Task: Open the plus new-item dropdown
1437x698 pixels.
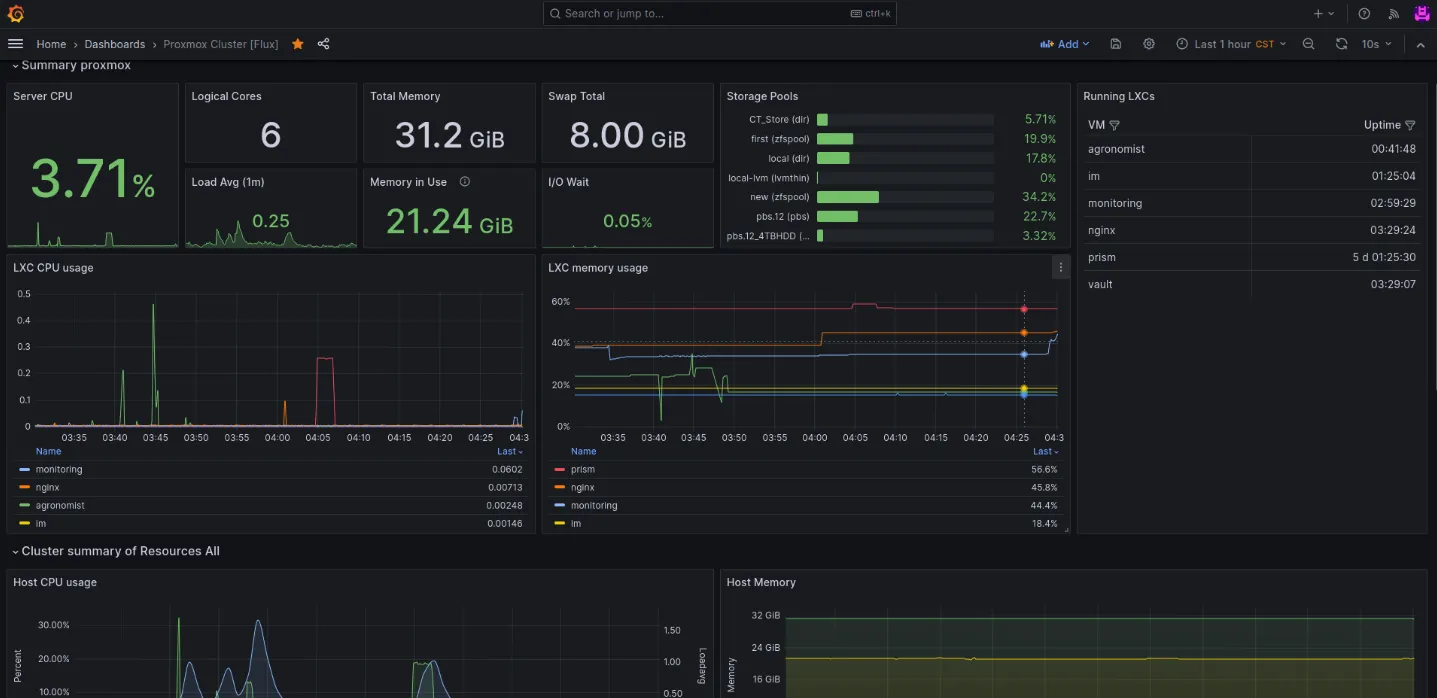Action: [1324, 14]
